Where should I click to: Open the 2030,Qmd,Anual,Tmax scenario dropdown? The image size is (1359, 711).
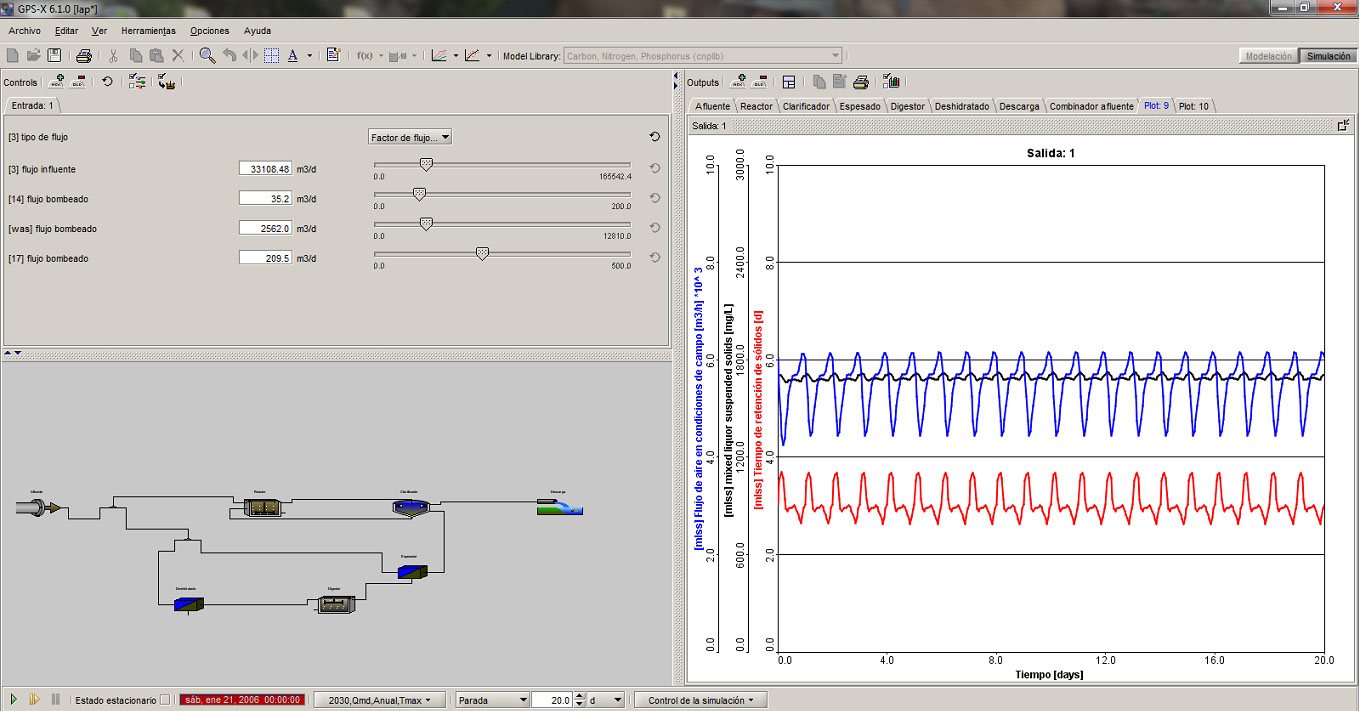[380, 700]
